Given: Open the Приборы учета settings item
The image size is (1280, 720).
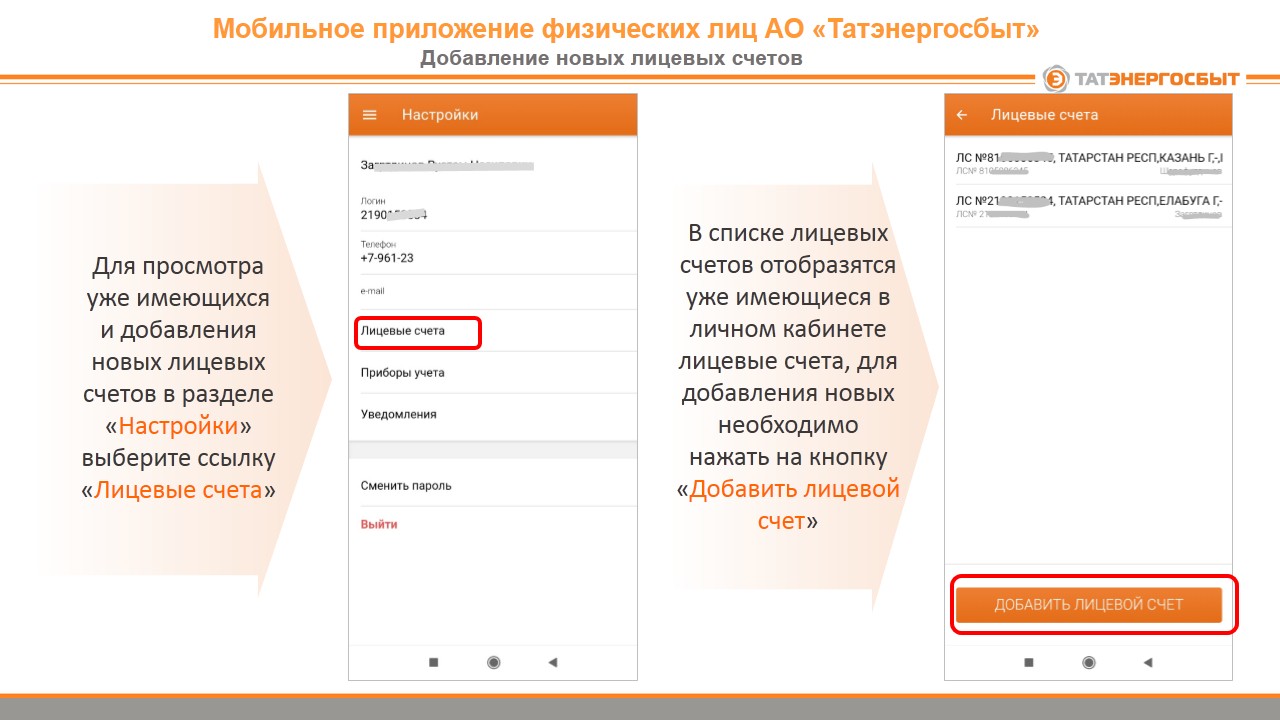Looking at the screenshot, I should [x=403, y=373].
